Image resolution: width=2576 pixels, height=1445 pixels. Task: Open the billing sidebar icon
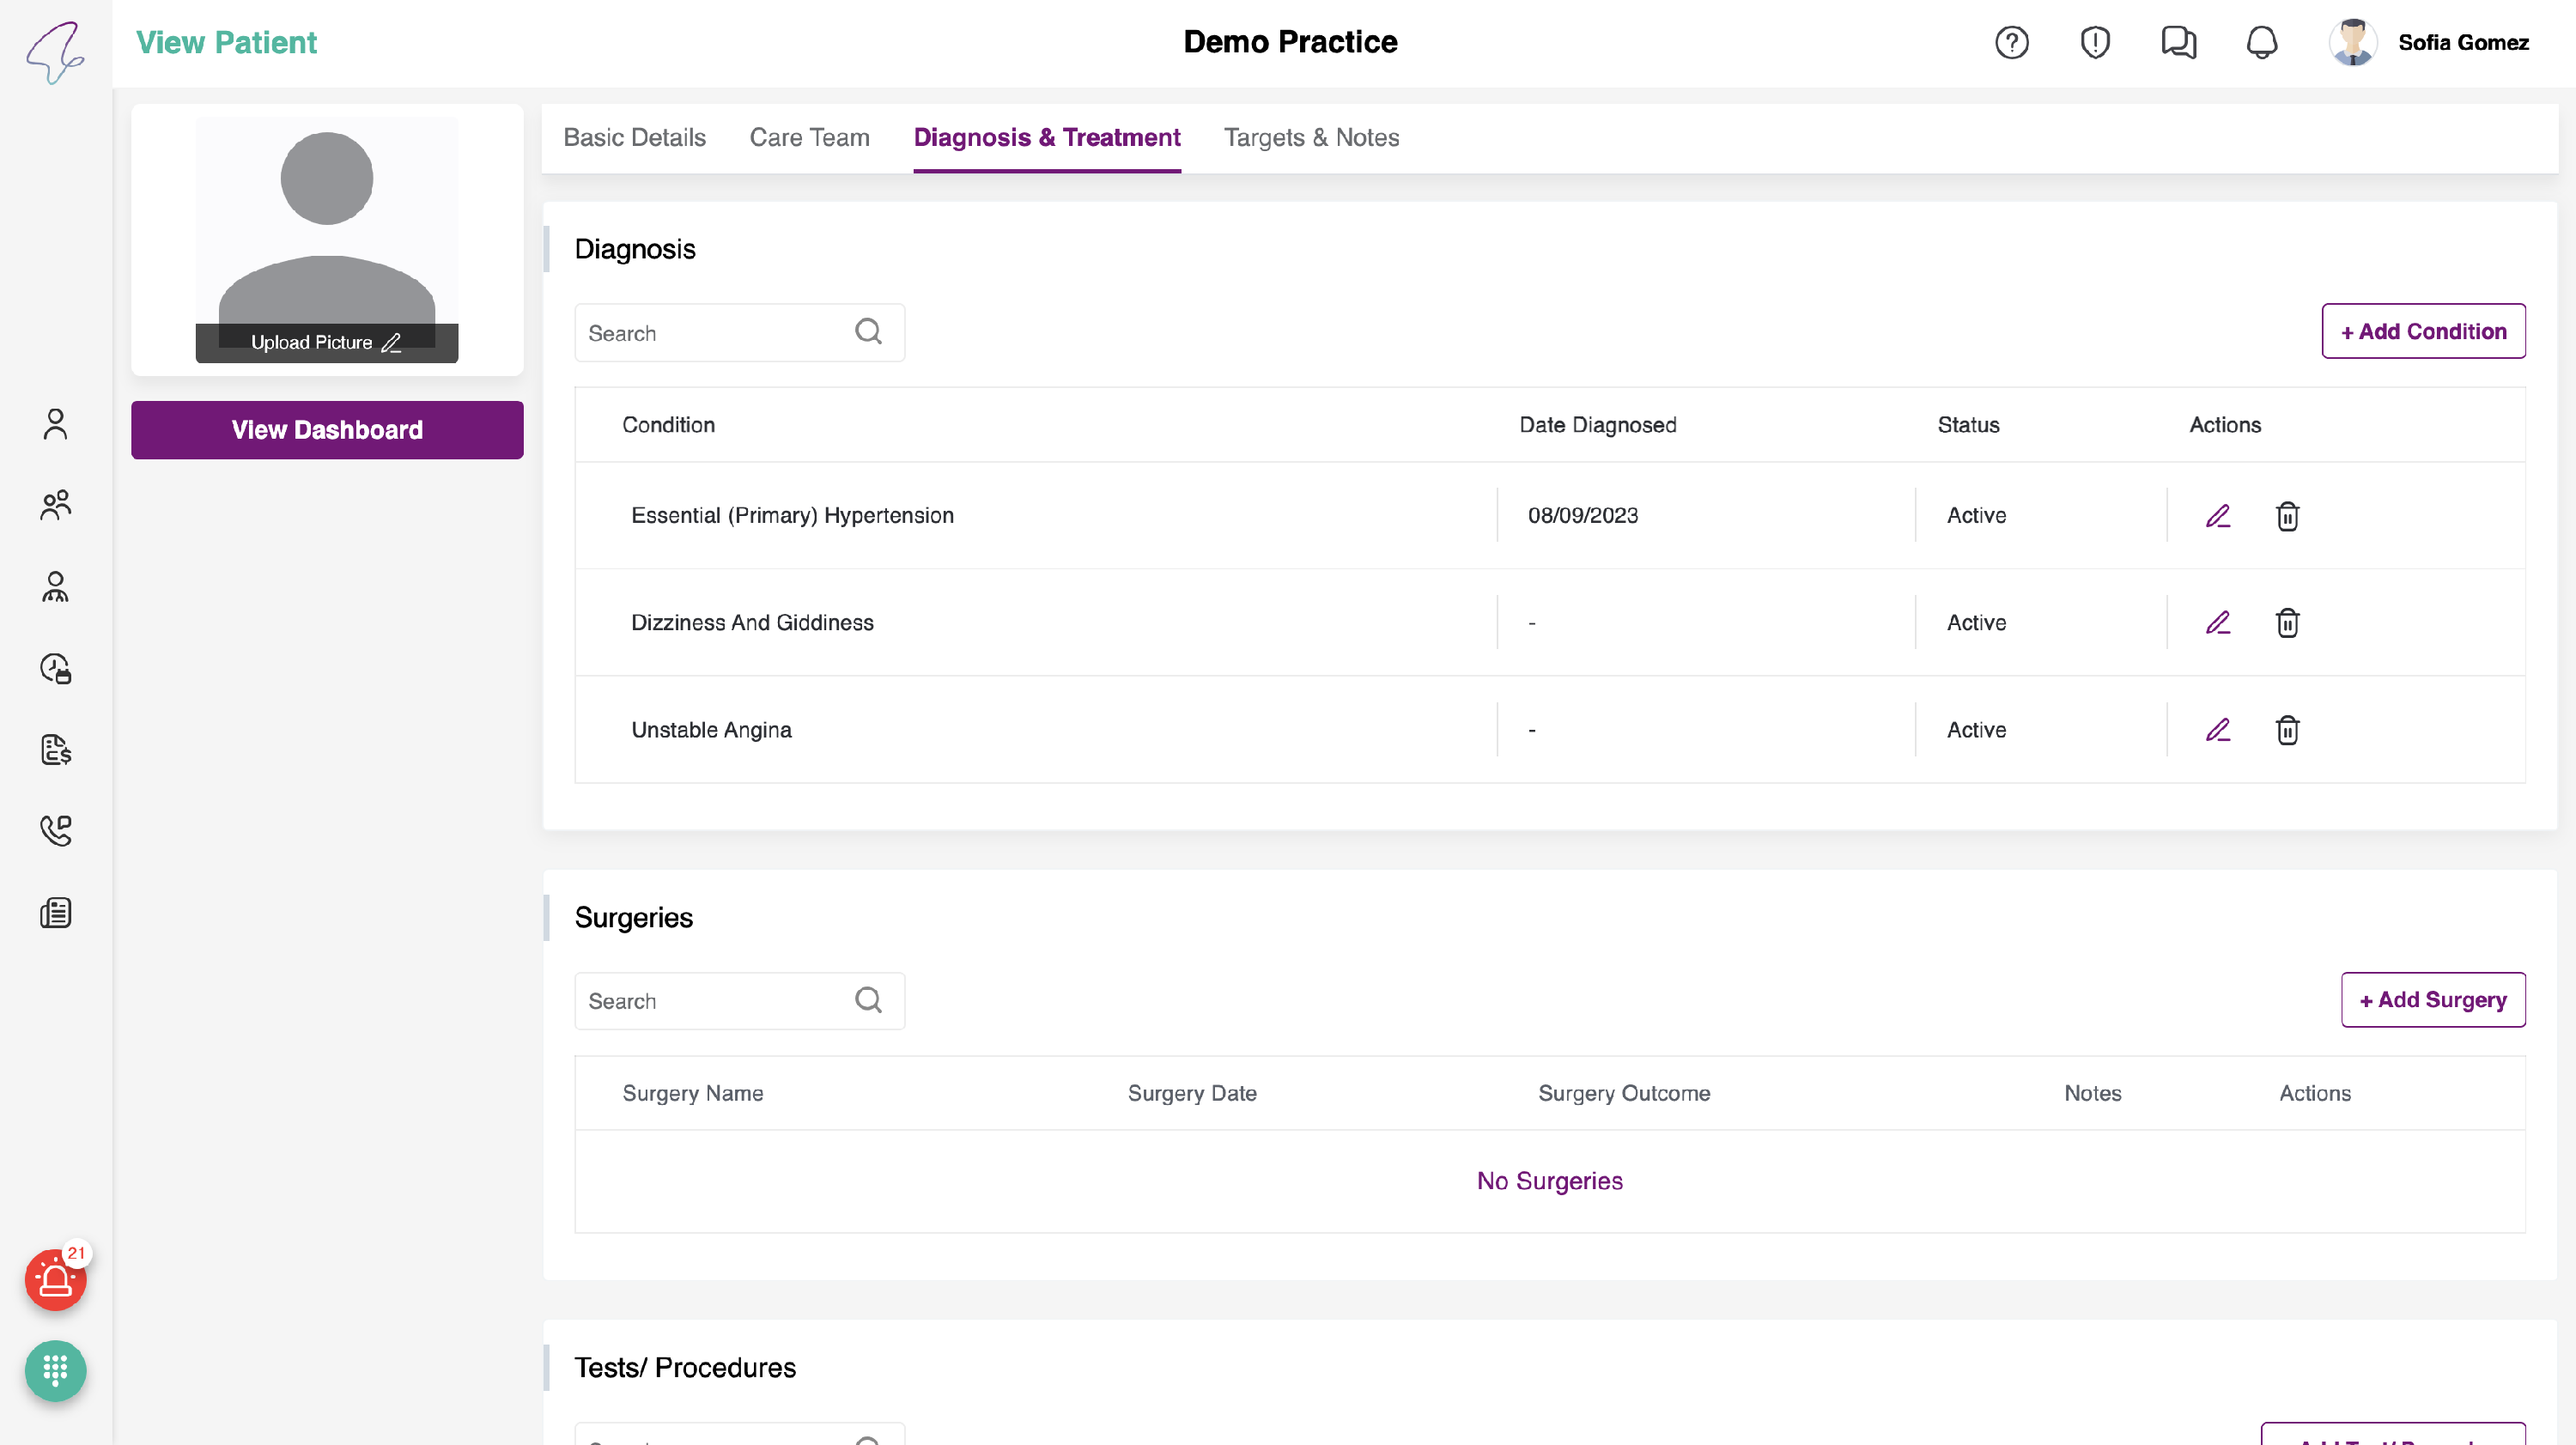(55, 749)
